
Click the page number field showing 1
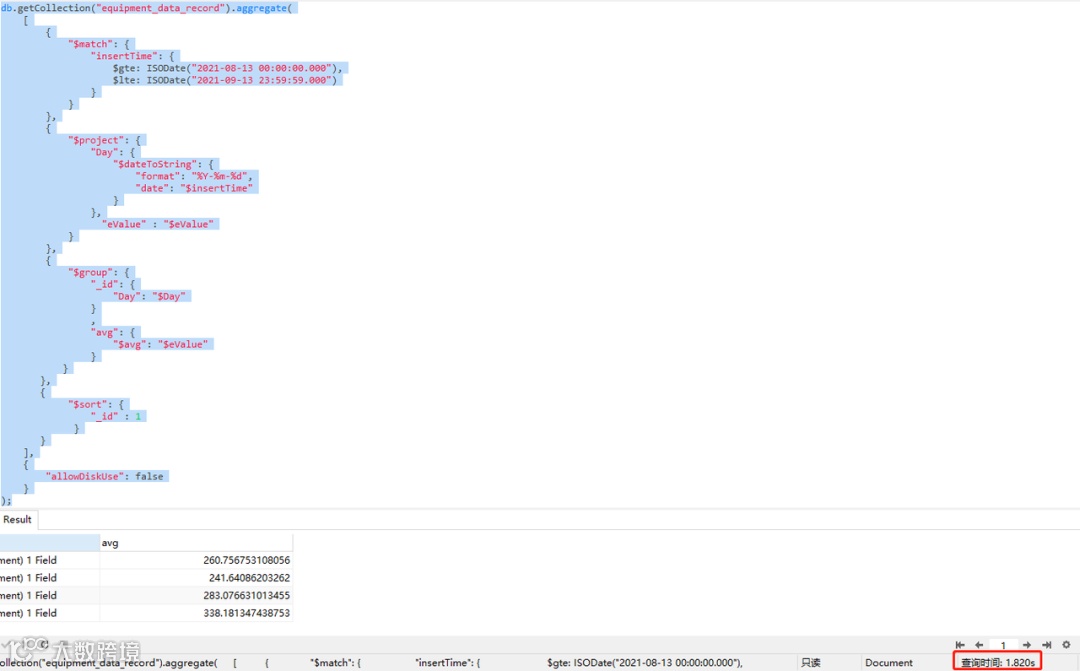pos(1004,645)
